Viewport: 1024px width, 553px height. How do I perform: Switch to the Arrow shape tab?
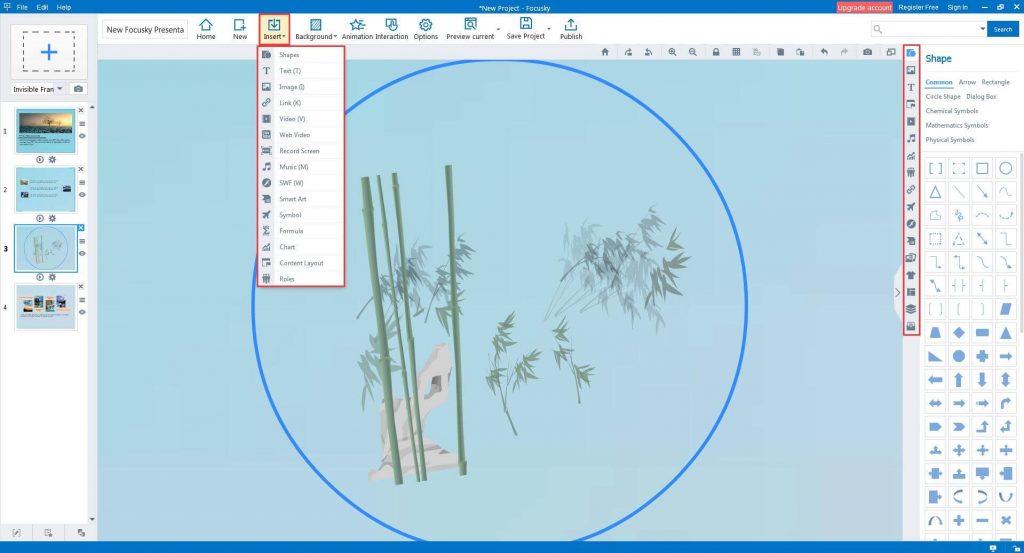[x=967, y=82]
